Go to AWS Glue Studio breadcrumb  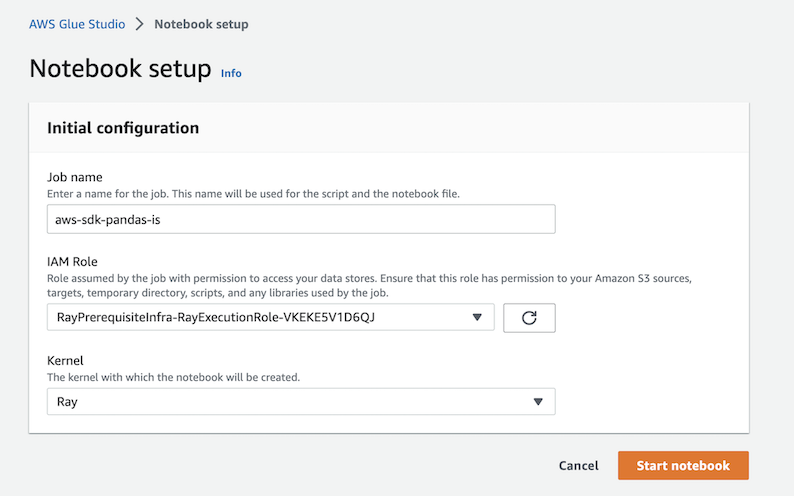click(x=77, y=24)
